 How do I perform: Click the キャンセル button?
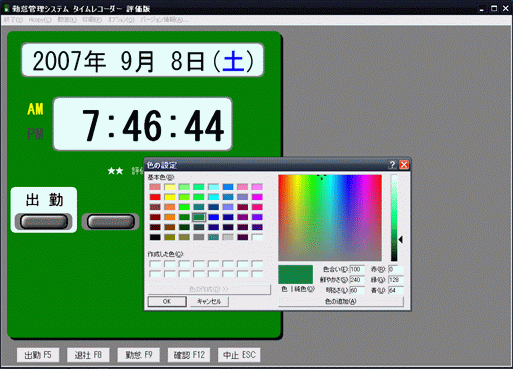(x=209, y=301)
